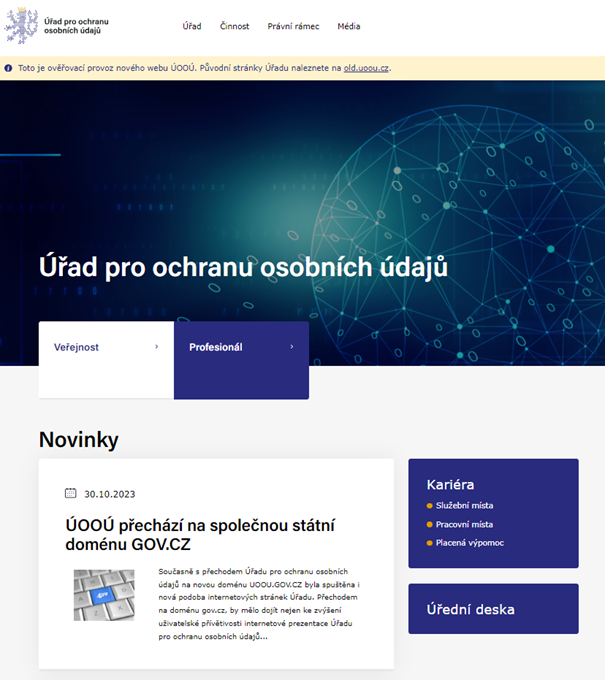Select the Profesionál section card
This screenshot has height=680, width=605.
pyautogui.click(x=242, y=360)
